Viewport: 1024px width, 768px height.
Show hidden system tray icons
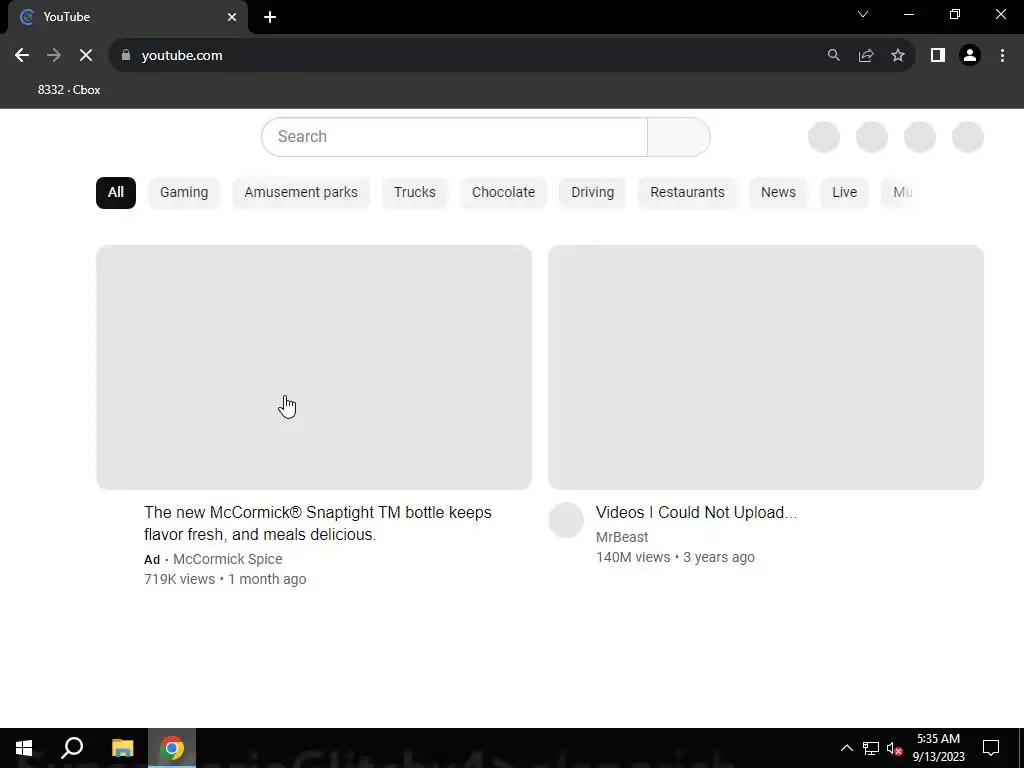point(846,748)
